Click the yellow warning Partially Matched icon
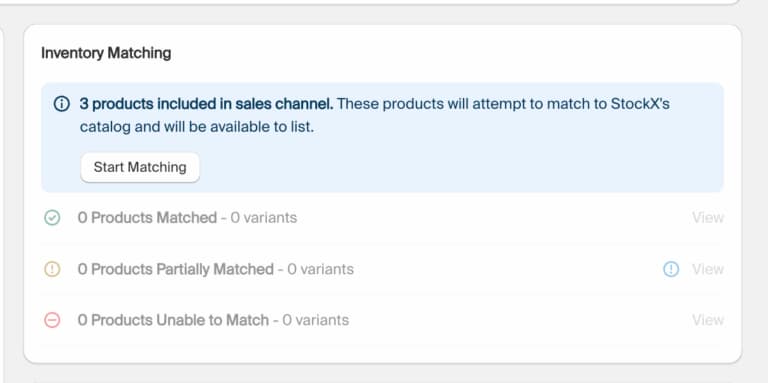 (52, 269)
